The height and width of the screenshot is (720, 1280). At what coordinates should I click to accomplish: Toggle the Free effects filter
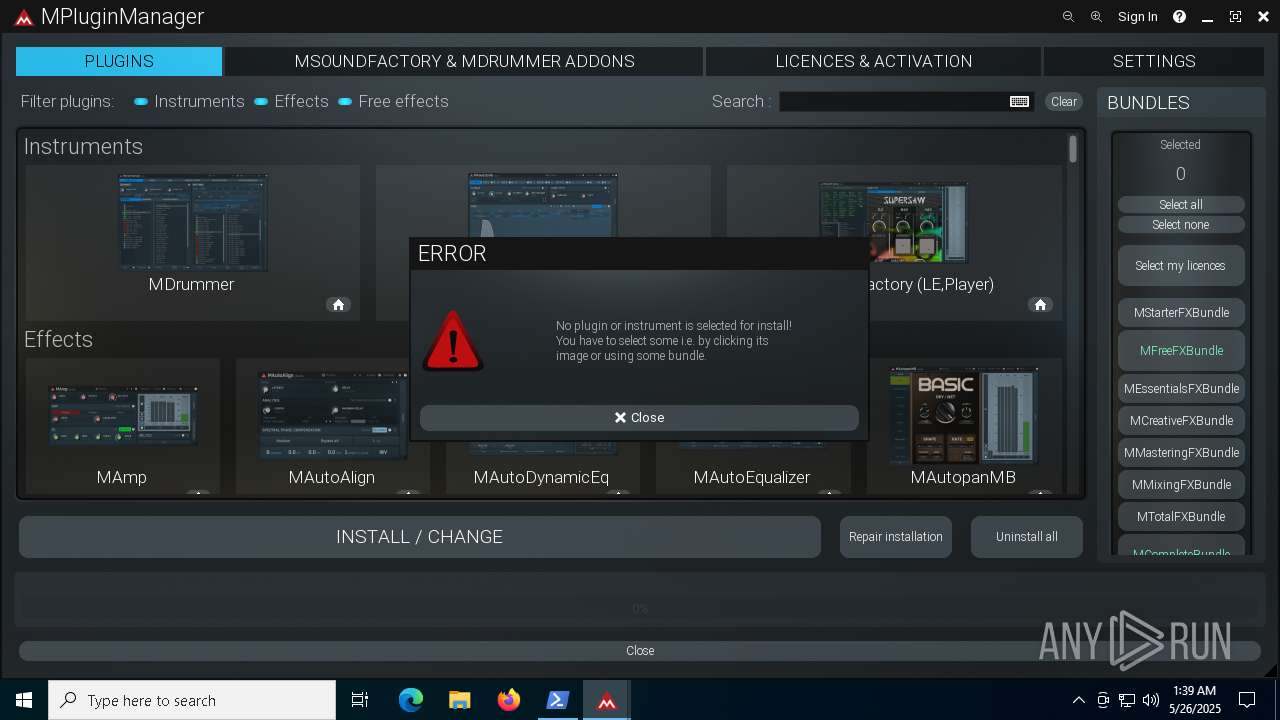coord(393,101)
